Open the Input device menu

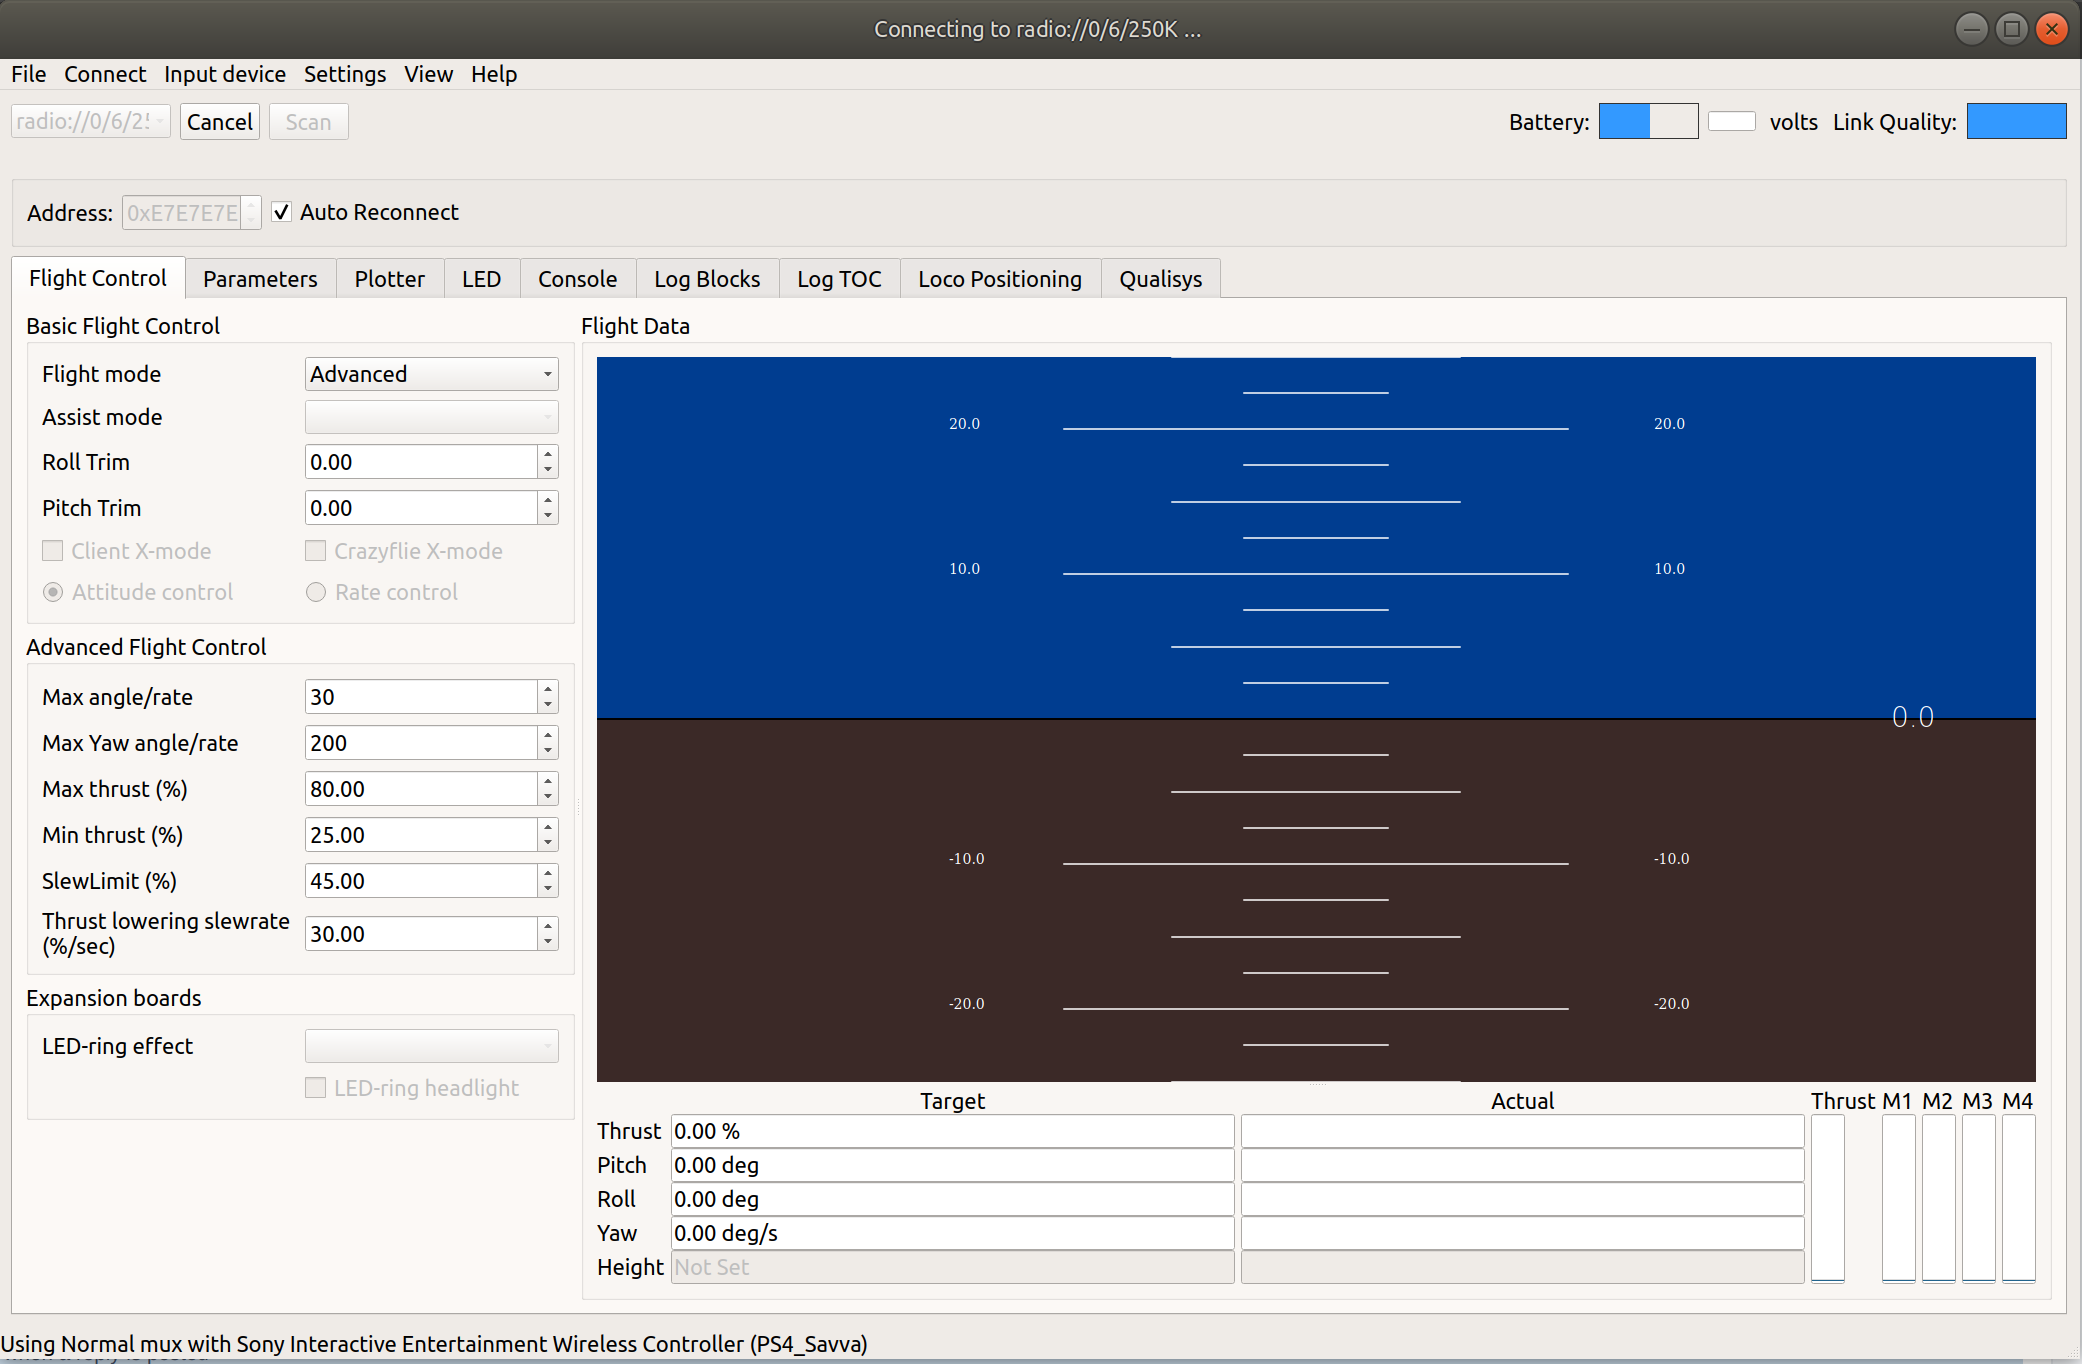click(x=224, y=74)
